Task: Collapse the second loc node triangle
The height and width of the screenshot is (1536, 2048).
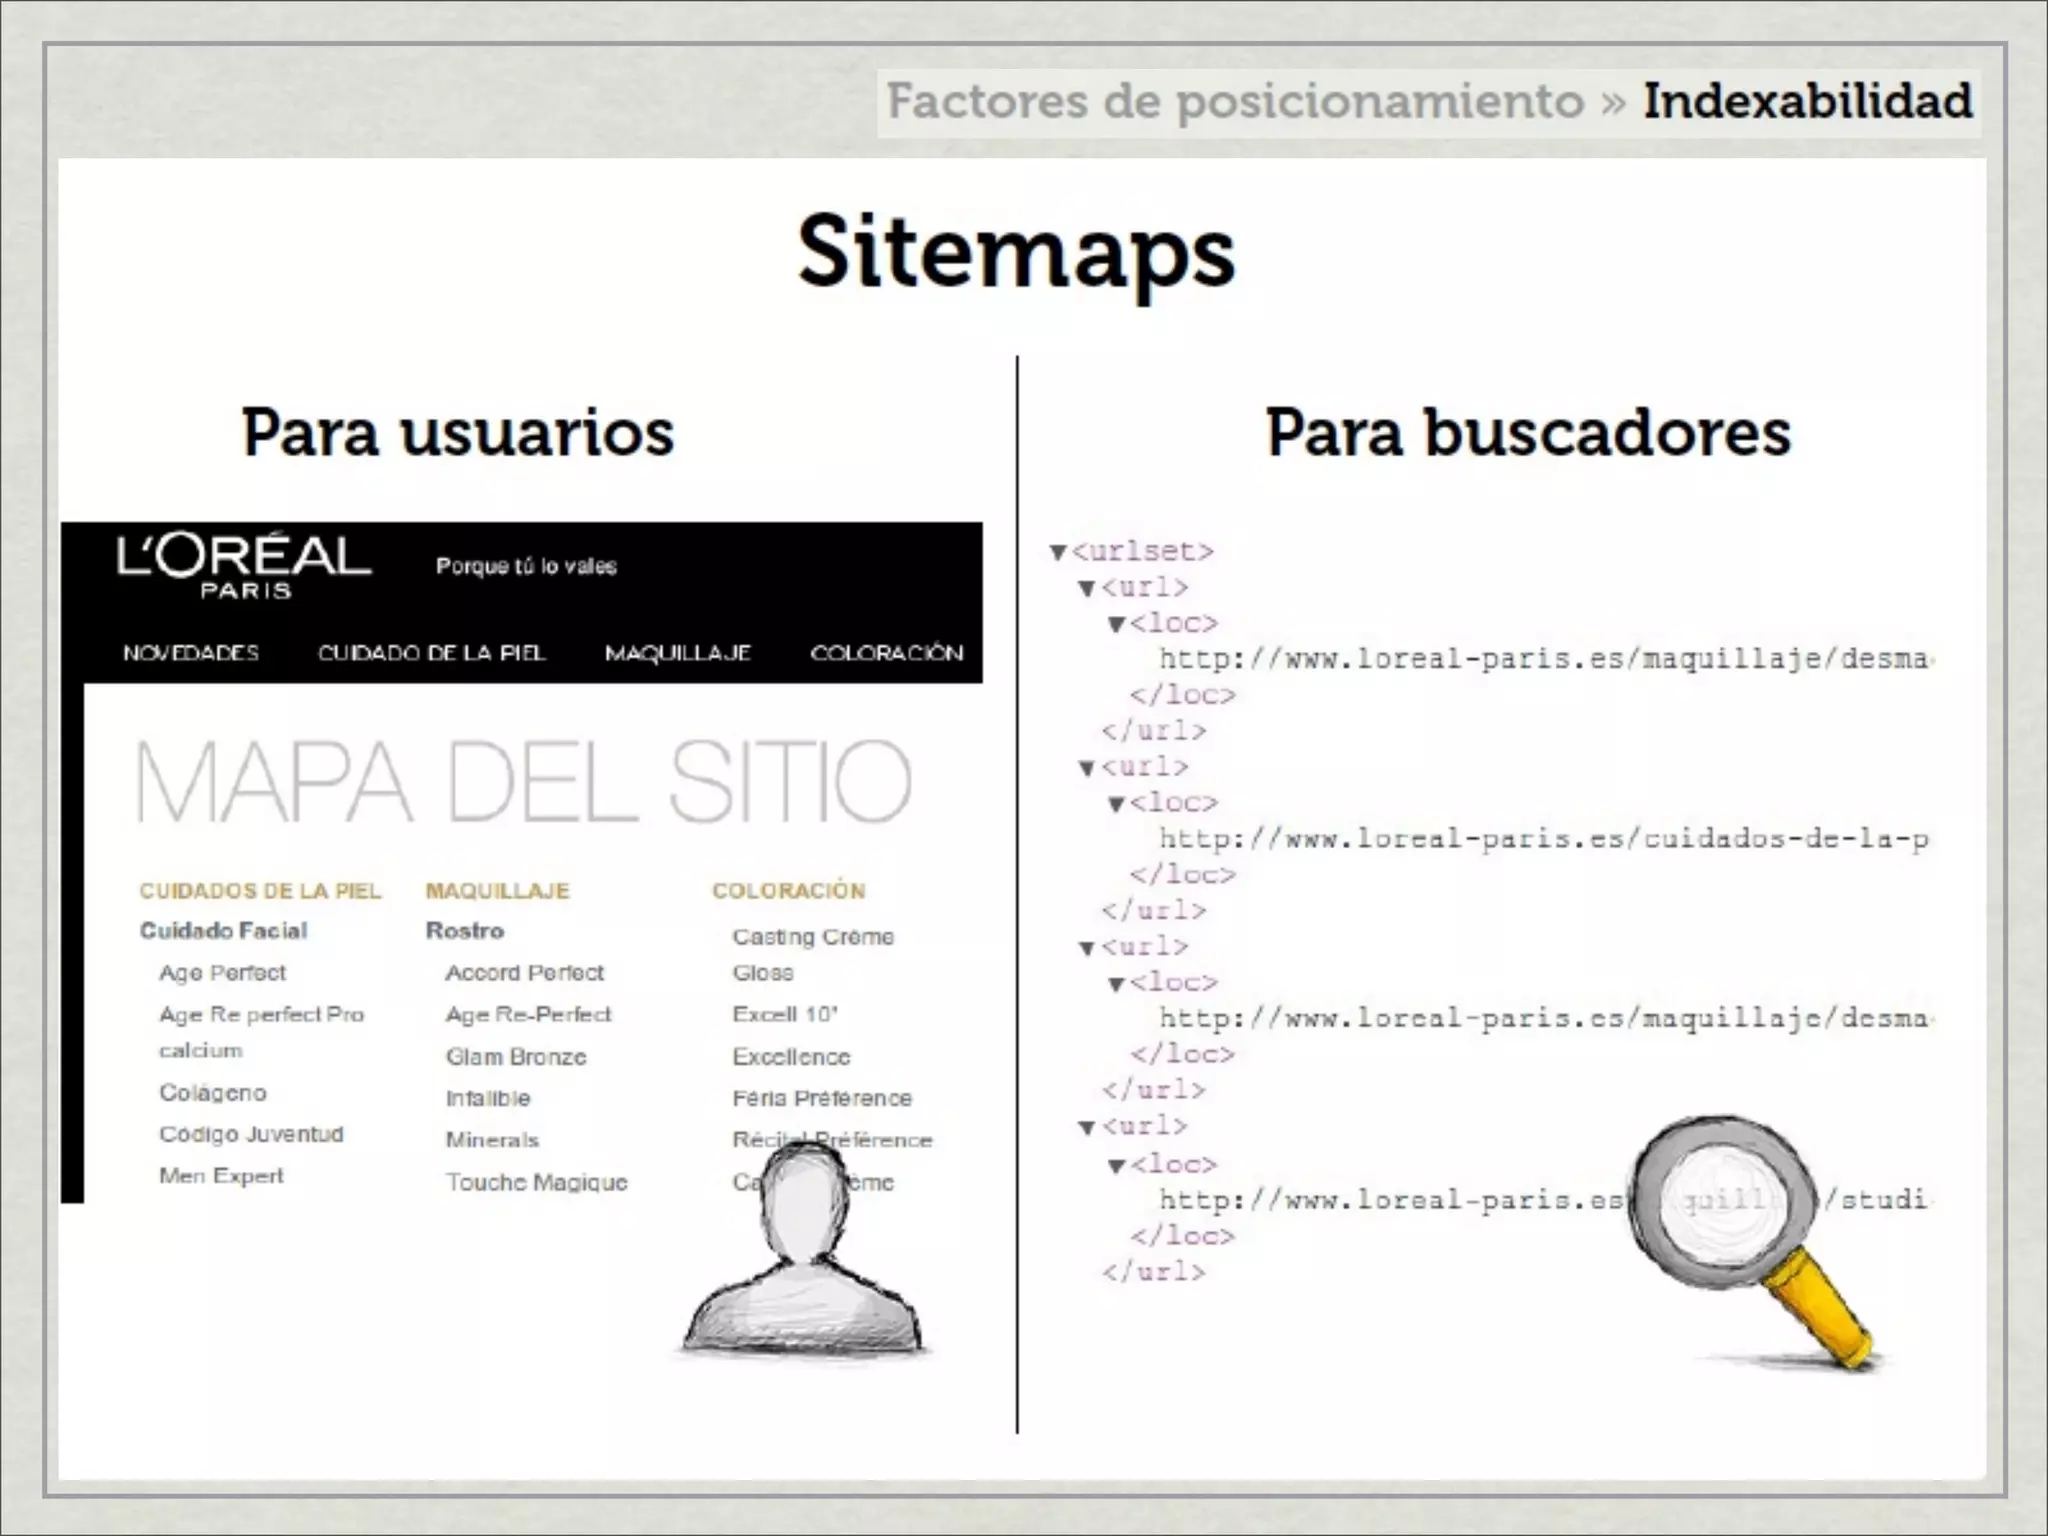Action: pyautogui.click(x=1117, y=805)
